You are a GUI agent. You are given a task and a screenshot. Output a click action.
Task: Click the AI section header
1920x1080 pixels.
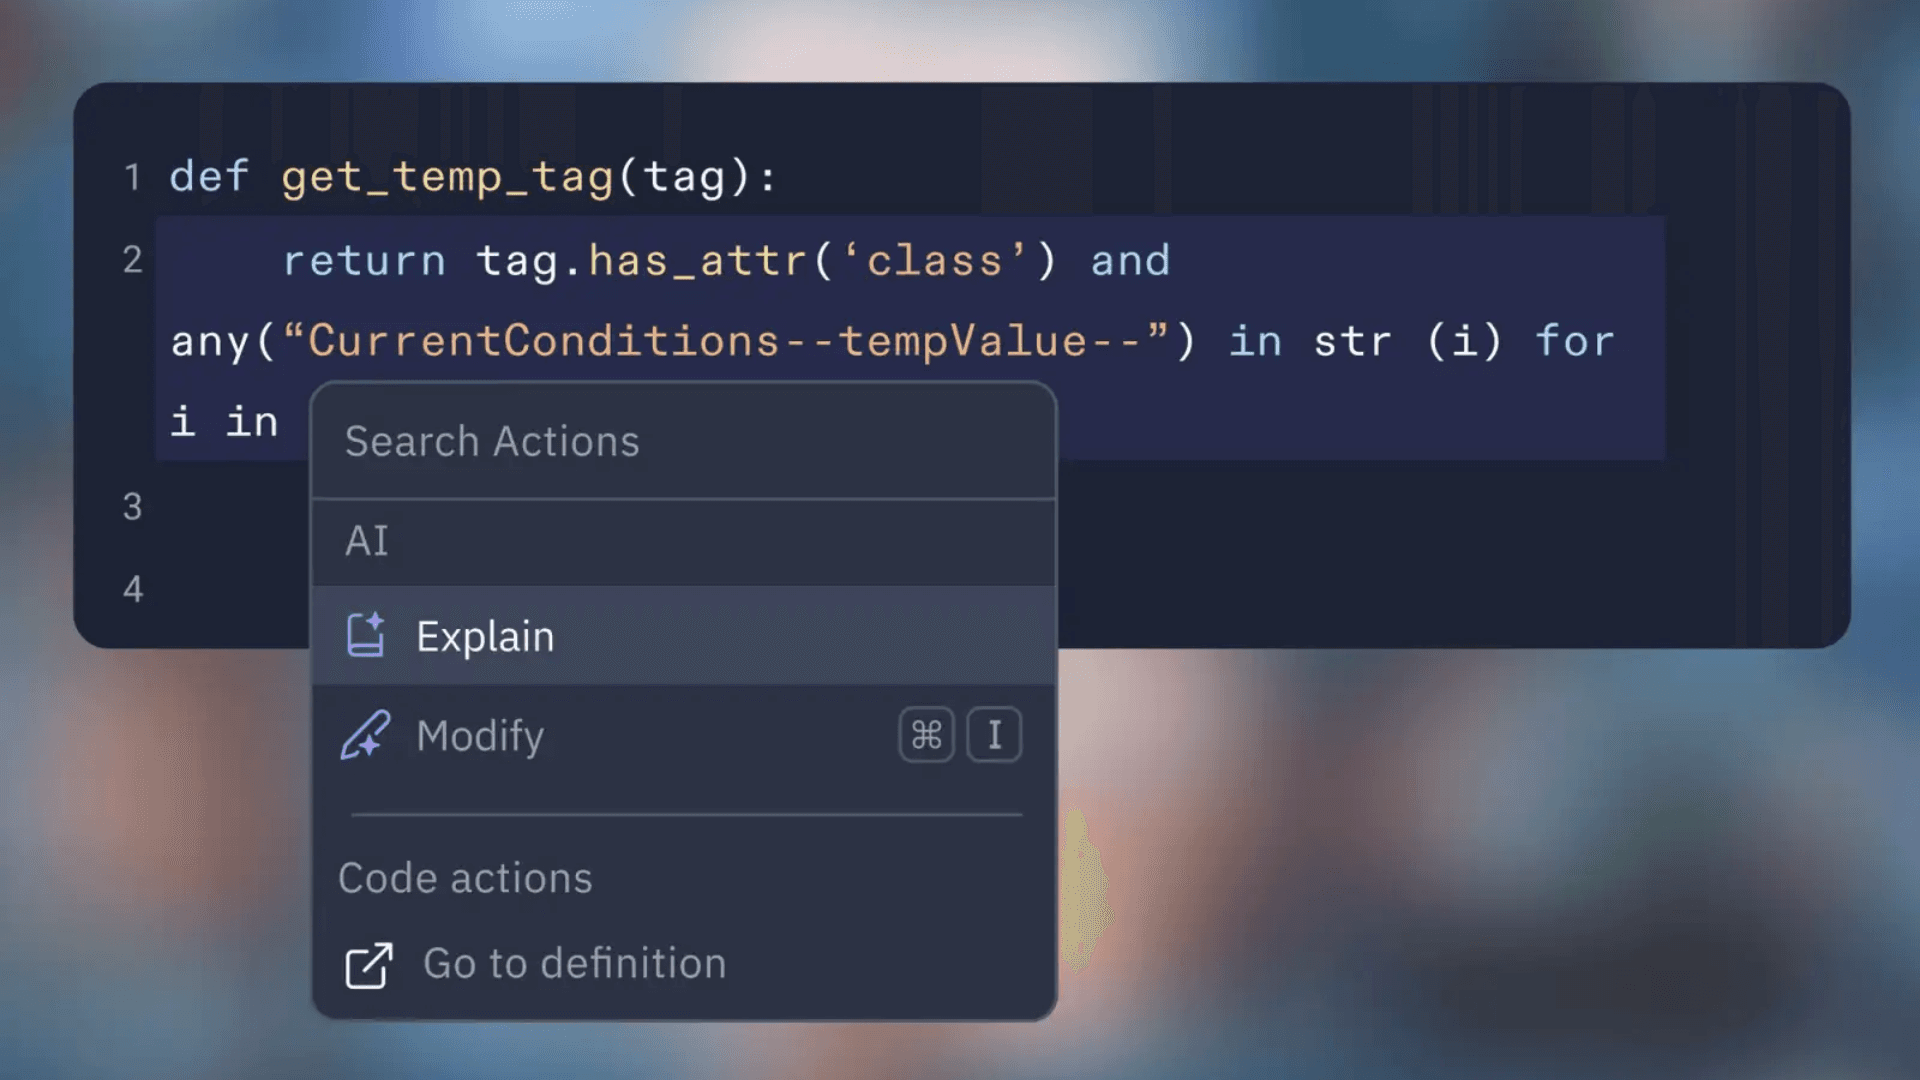pyautogui.click(x=367, y=541)
